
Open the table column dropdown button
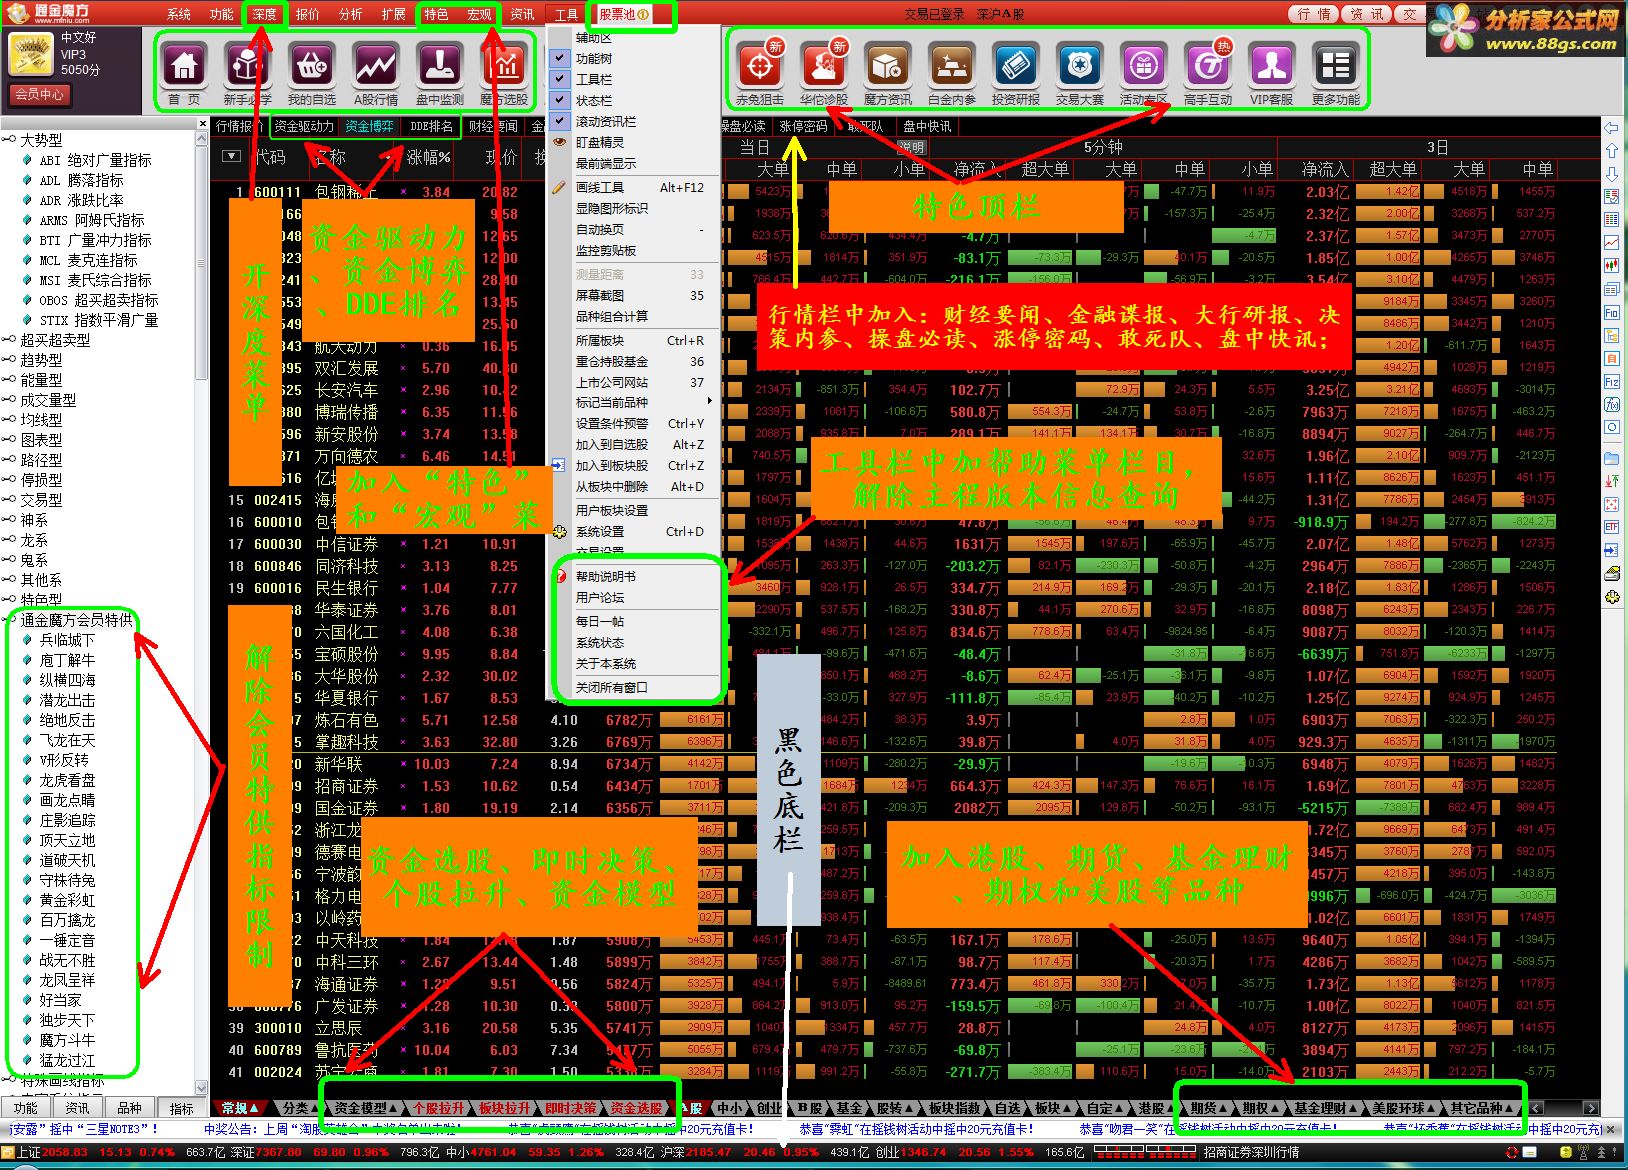tap(231, 157)
